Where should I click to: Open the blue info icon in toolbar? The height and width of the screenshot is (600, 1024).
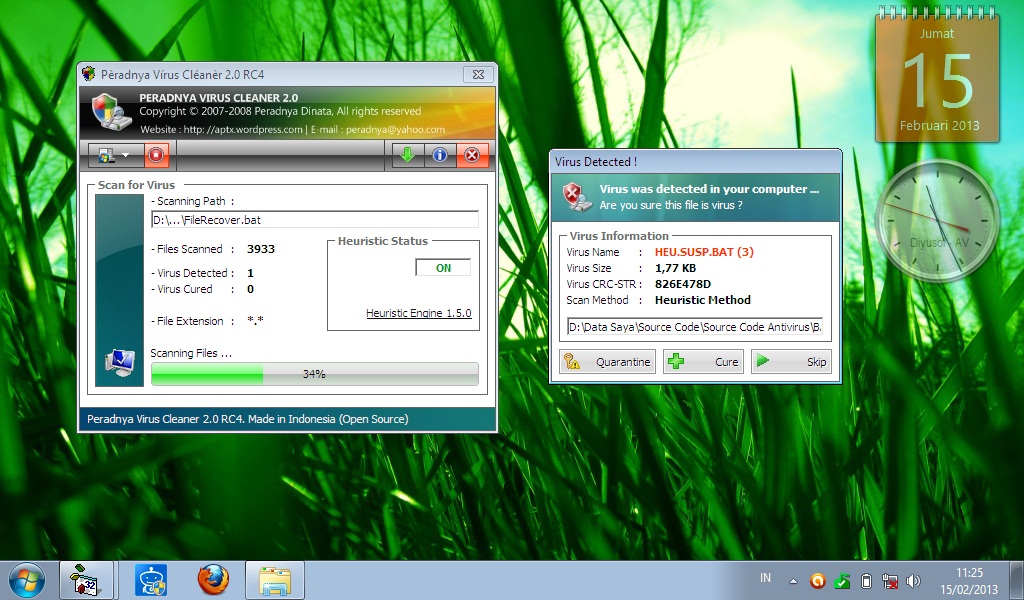pos(440,155)
